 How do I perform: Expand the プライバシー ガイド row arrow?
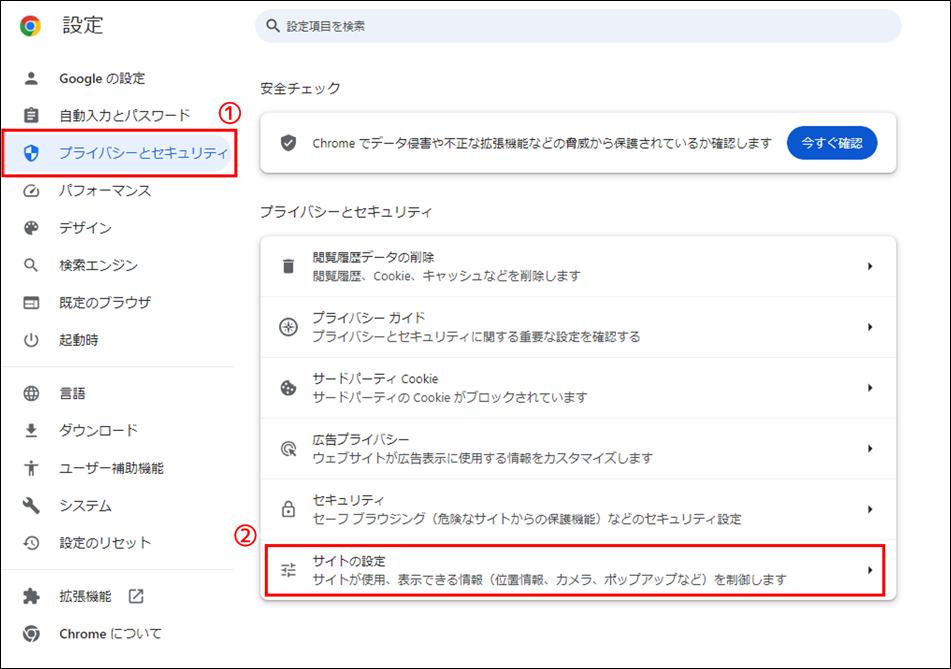coord(870,327)
